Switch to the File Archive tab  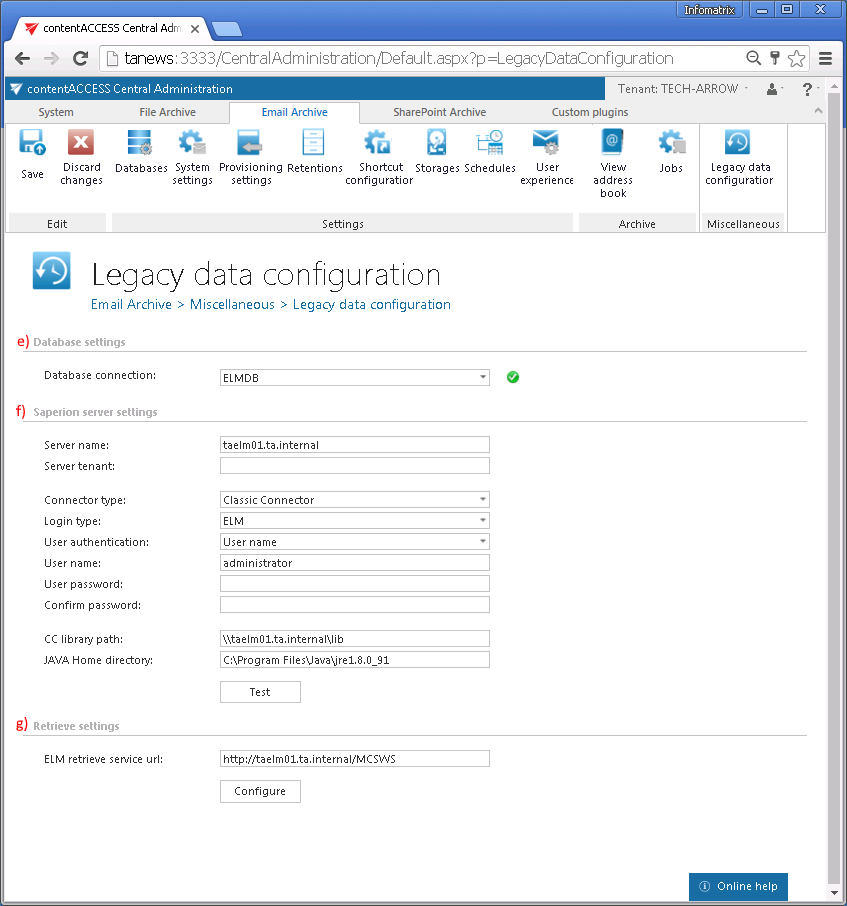point(167,112)
